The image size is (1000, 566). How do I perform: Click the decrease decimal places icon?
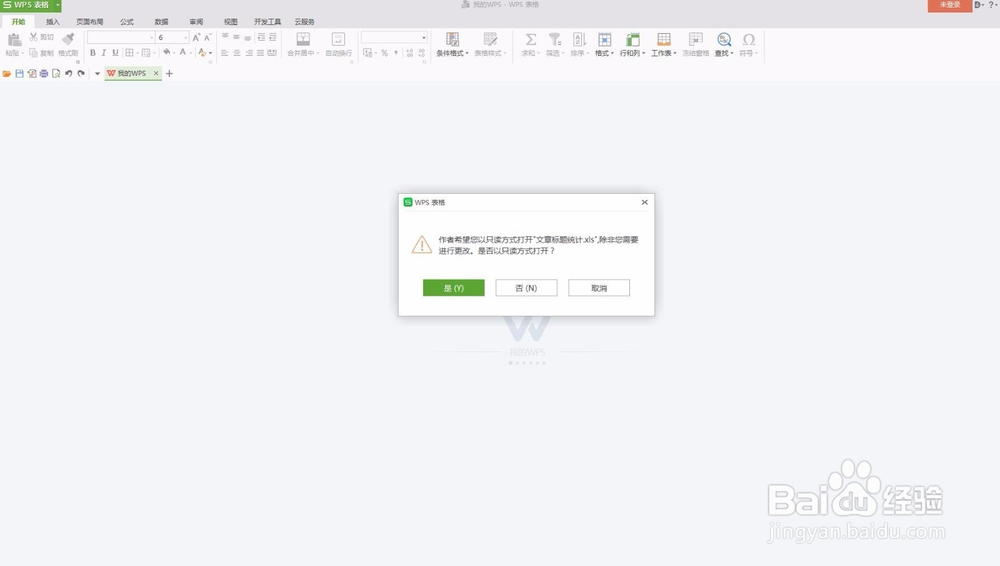(x=422, y=53)
